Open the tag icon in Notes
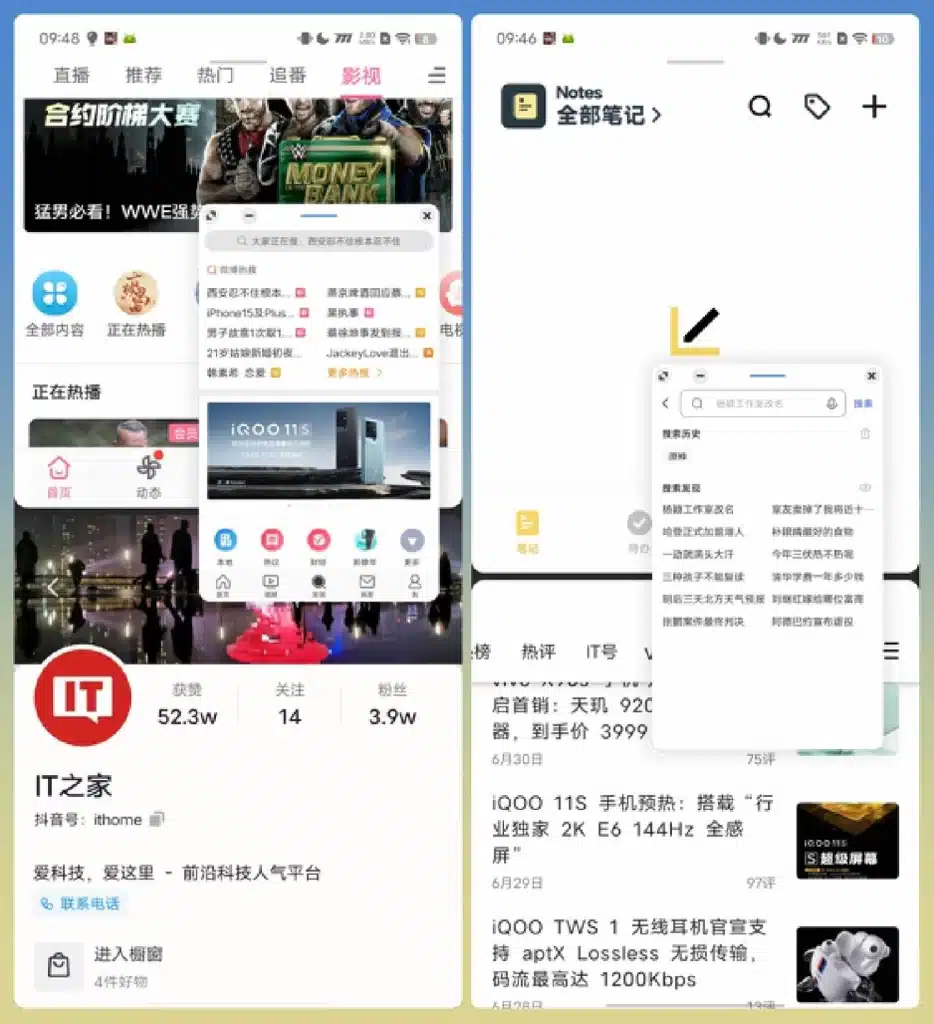This screenshot has height=1024, width=934. click(817, 107)
